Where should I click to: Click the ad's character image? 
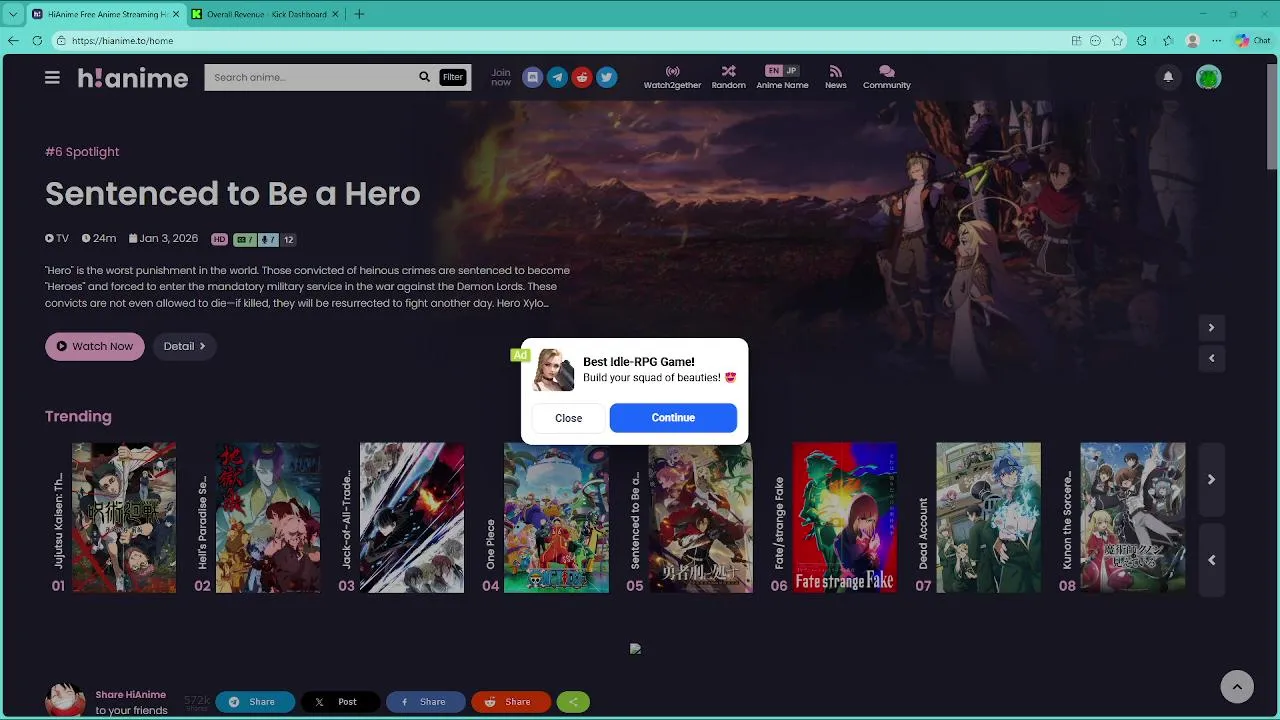pyautogui.click(x=553, y=370)
